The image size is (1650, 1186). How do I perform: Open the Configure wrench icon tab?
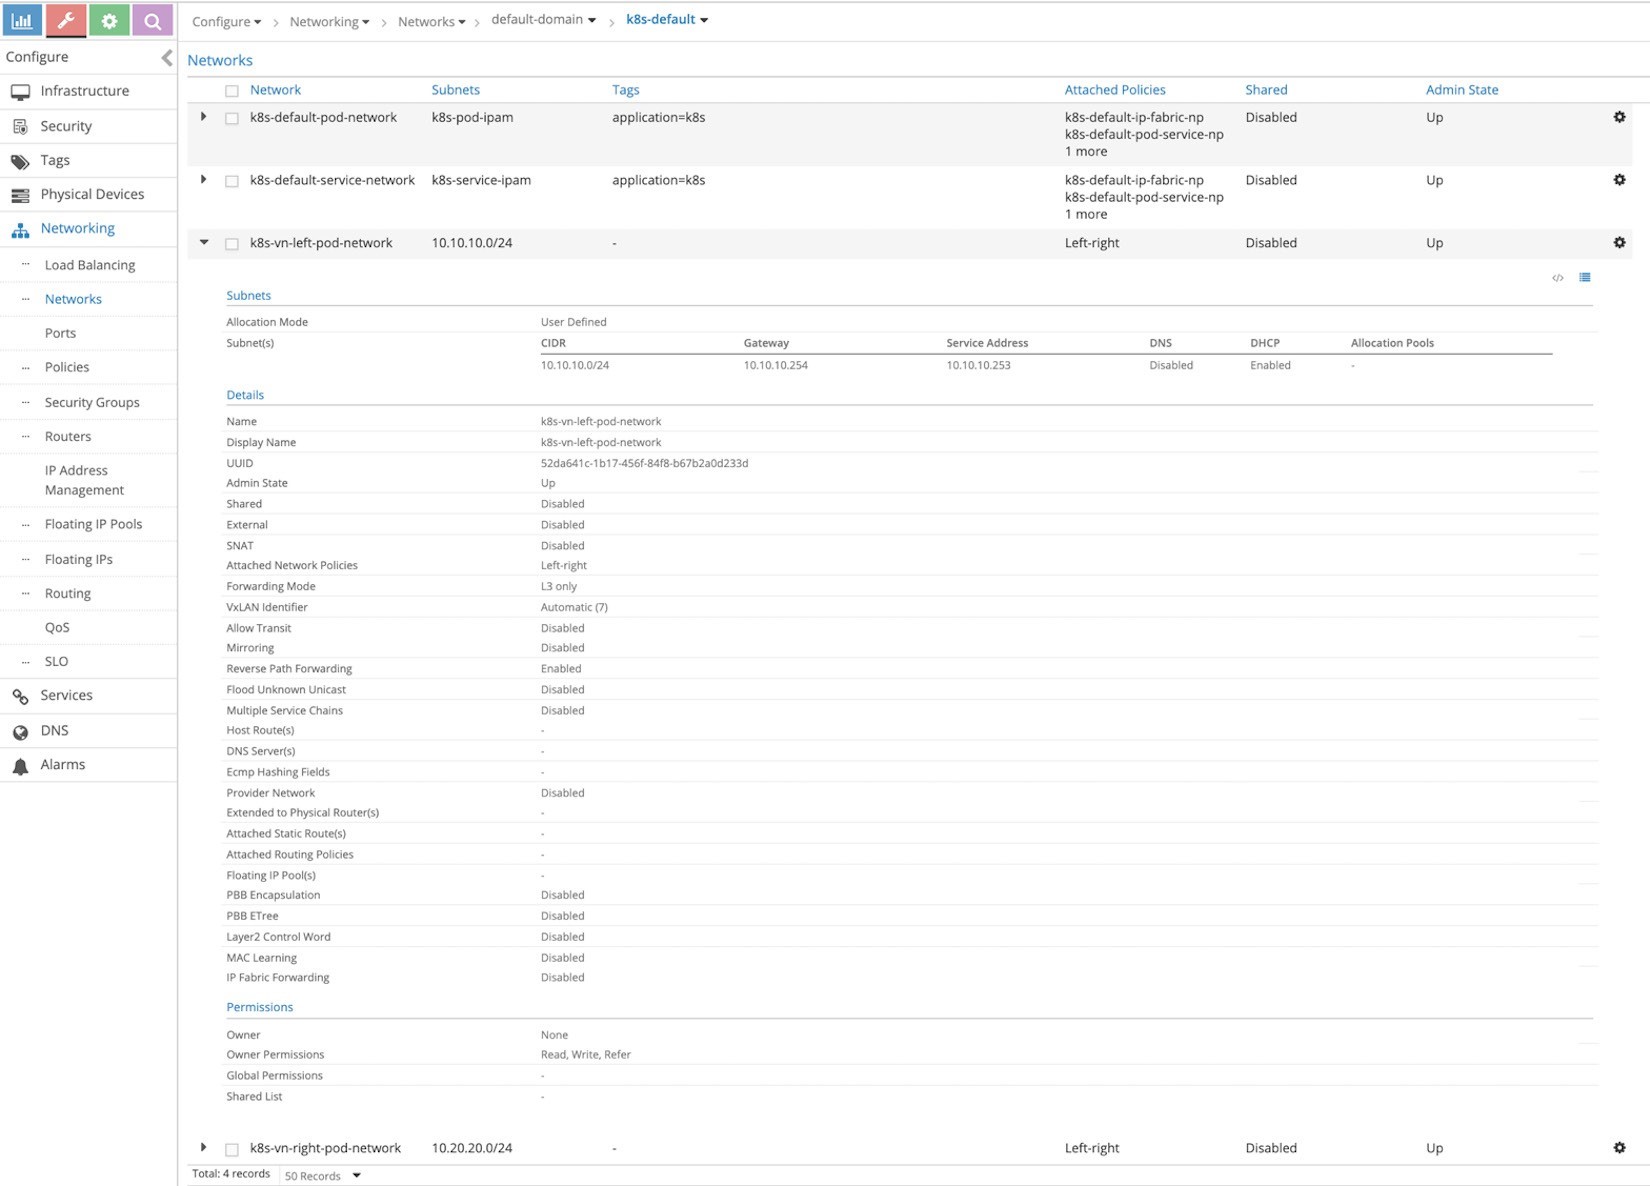[66, 20]
